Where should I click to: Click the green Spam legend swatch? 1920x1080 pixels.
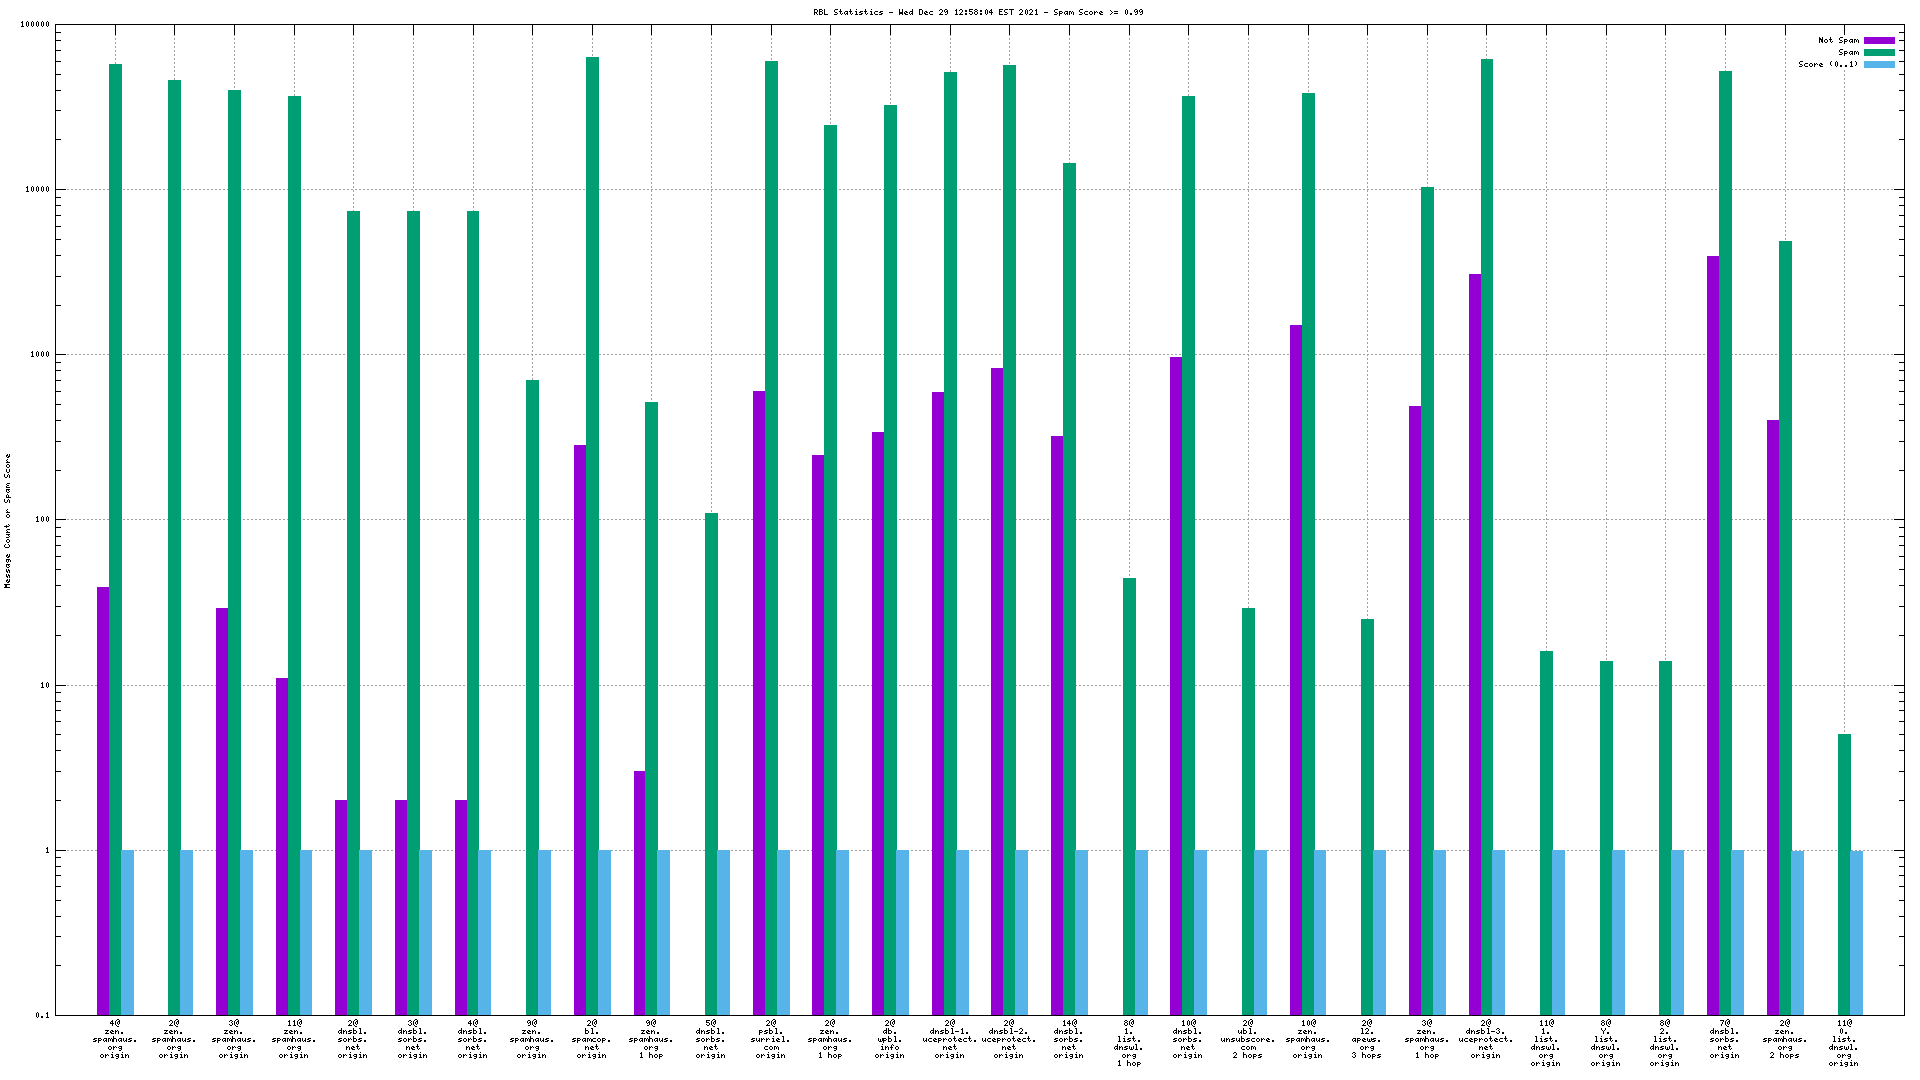pos(1879,53)
